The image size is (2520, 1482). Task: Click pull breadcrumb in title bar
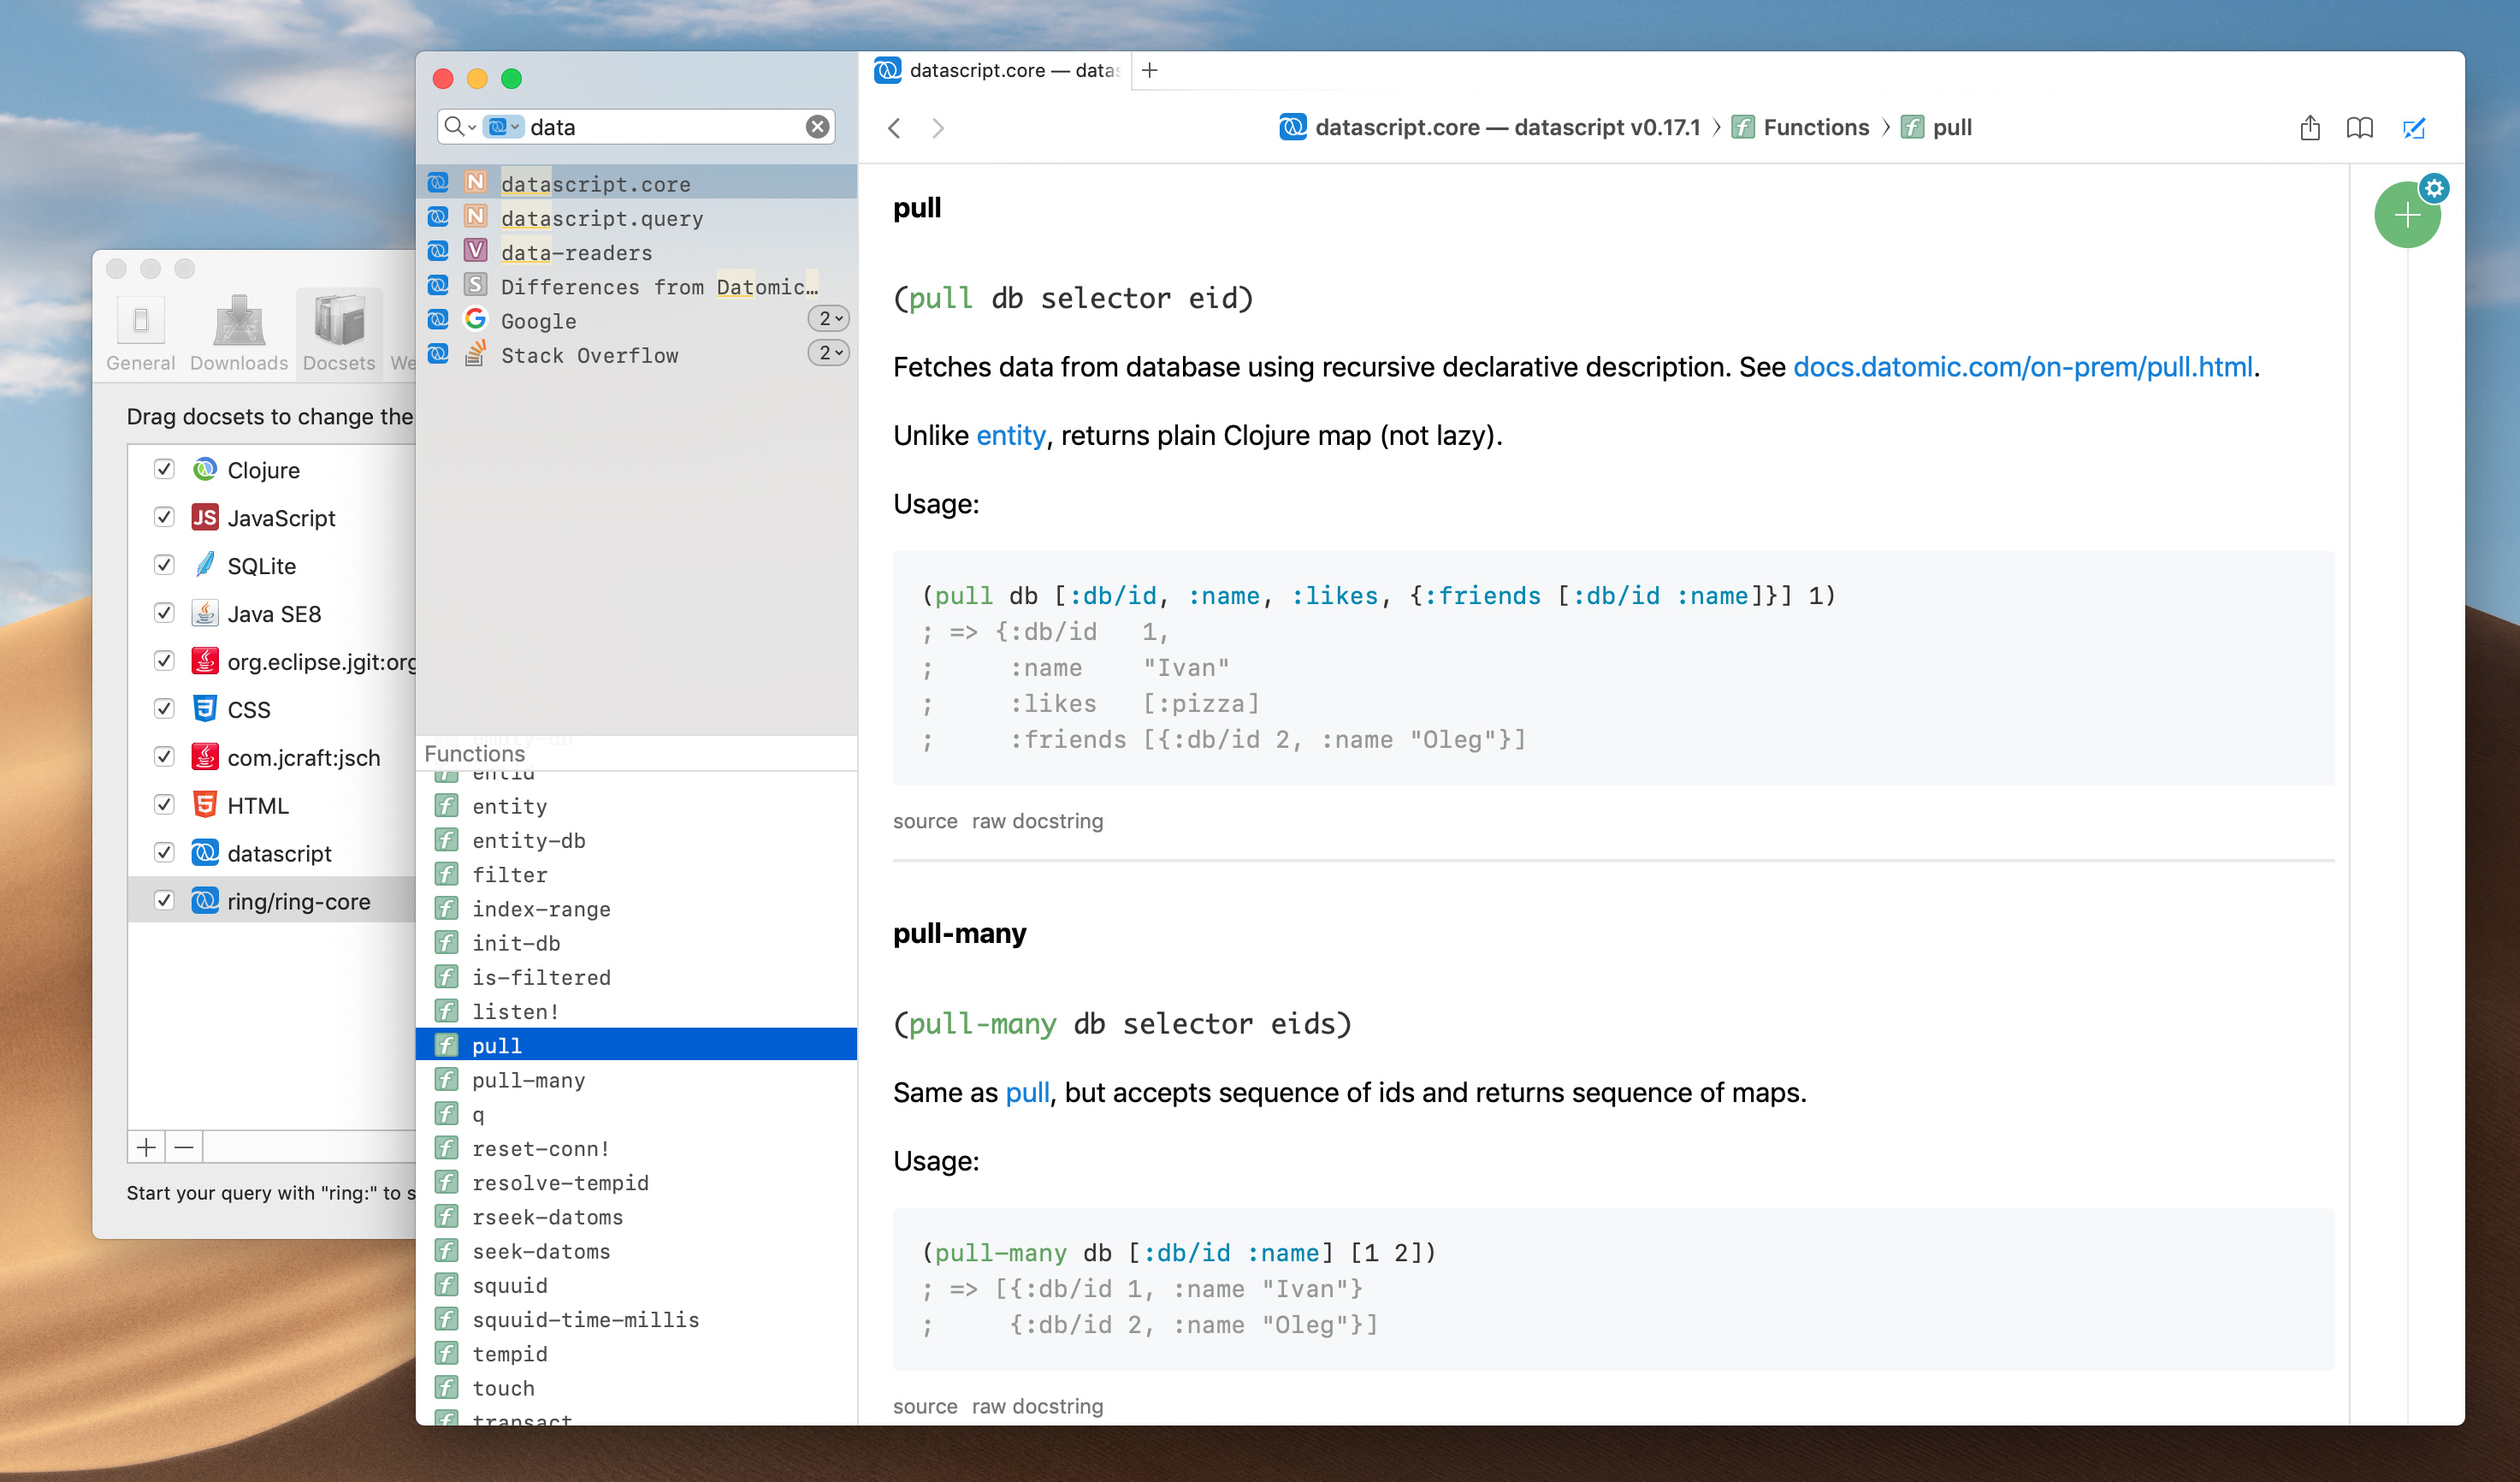click(x=1937, y=128)
